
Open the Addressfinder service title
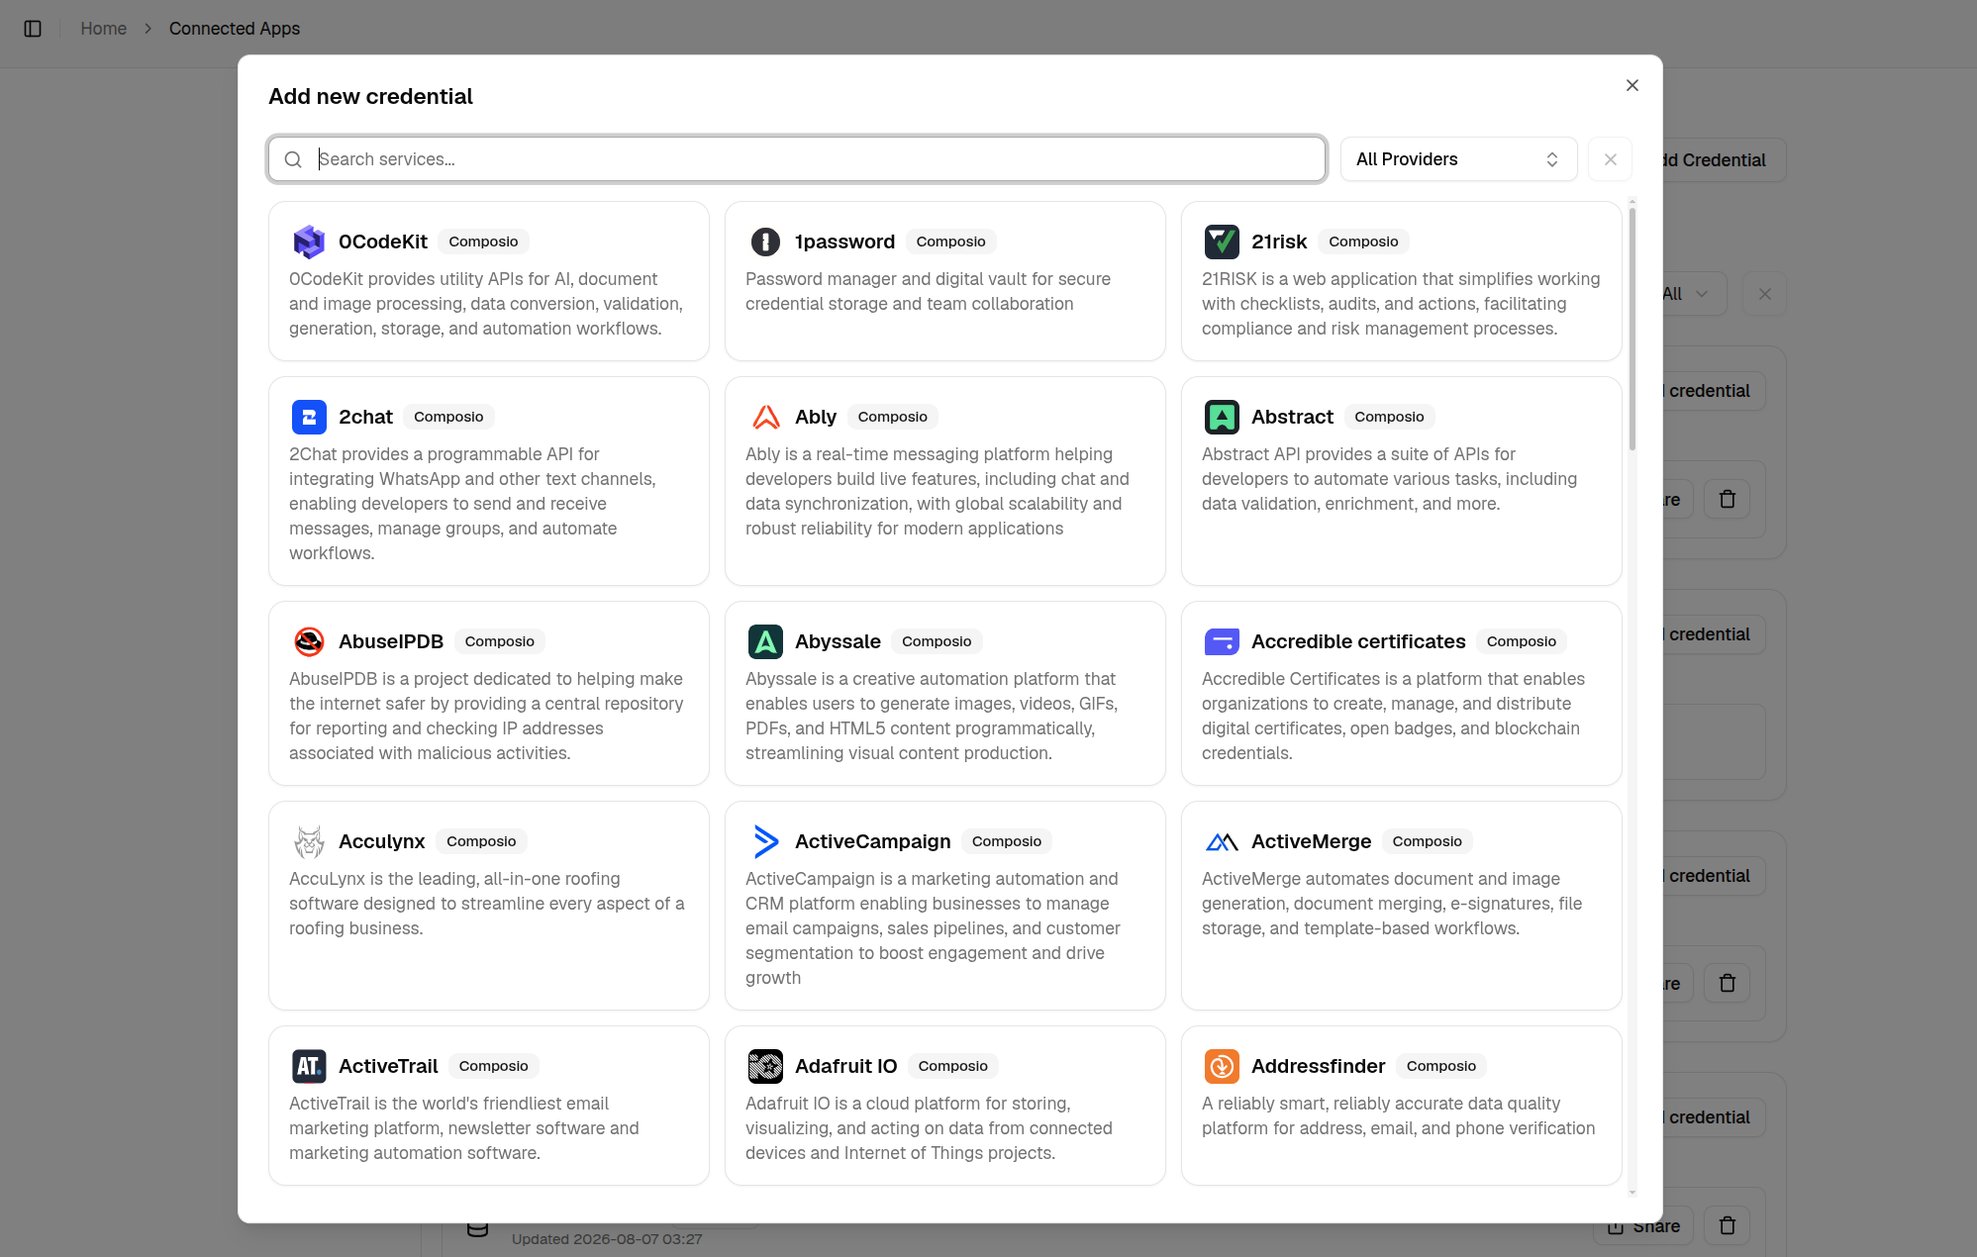[1318, 1066]
